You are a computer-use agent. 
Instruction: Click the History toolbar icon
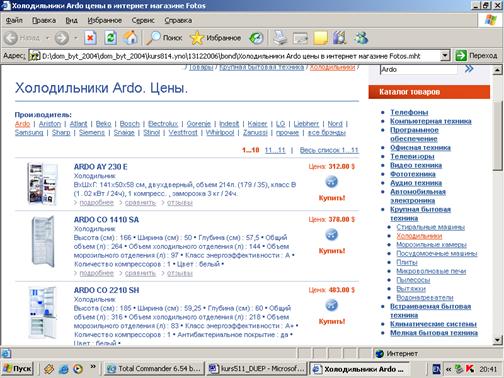(256, 38)
